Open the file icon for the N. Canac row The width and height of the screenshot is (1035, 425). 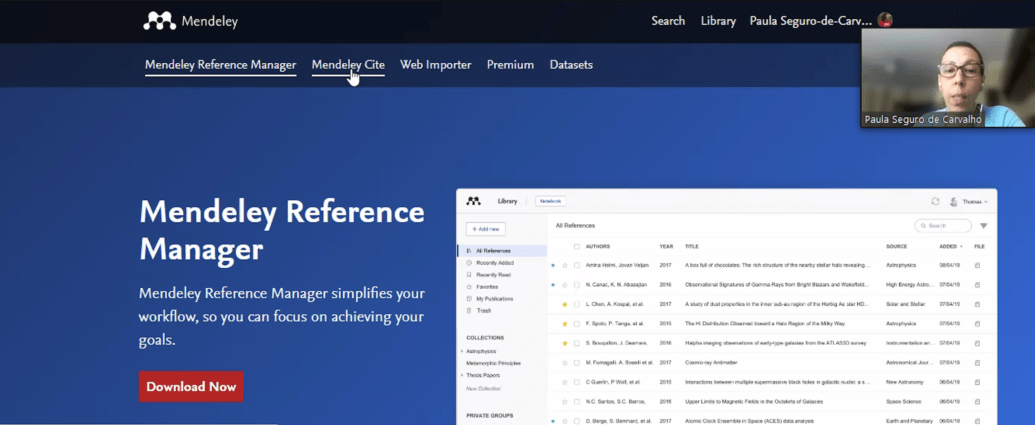click(978, 284)
